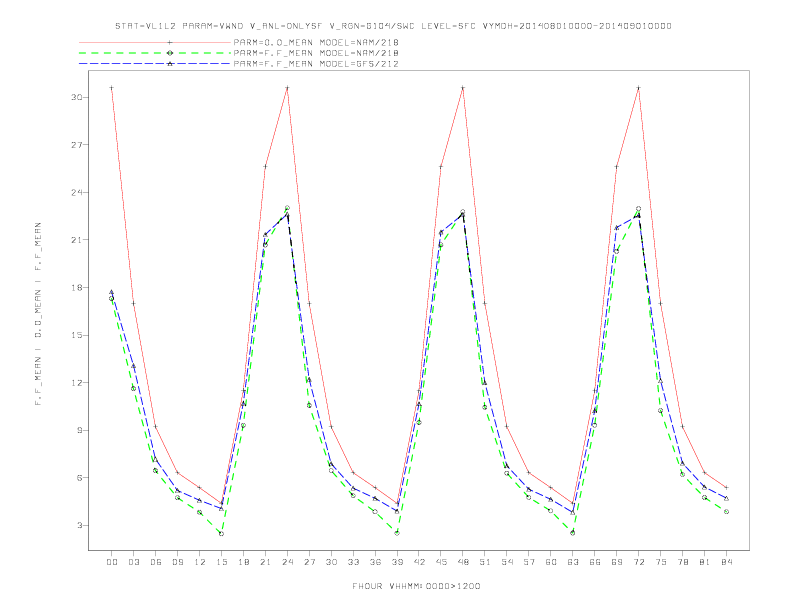Click the green circle minimum at hour 15
The image size is (792, 612).
221,534
